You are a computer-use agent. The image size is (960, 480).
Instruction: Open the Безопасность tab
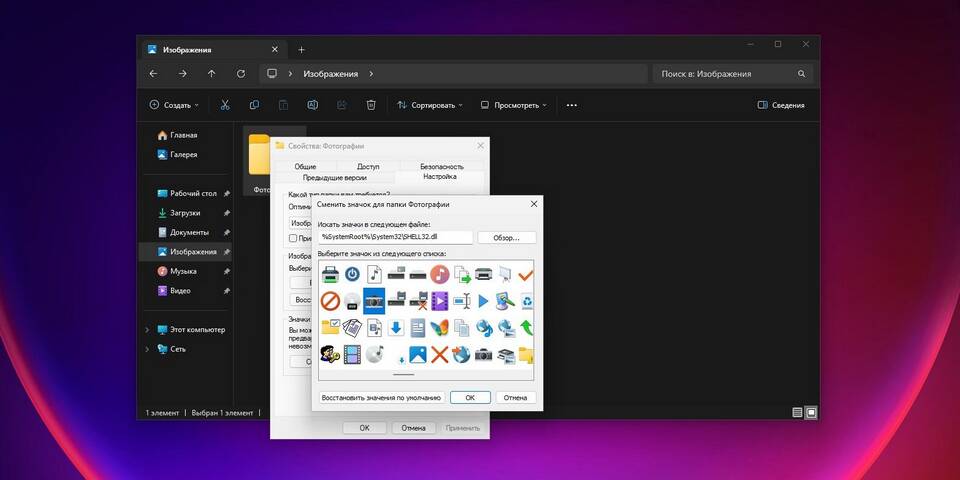coord(441,166)
